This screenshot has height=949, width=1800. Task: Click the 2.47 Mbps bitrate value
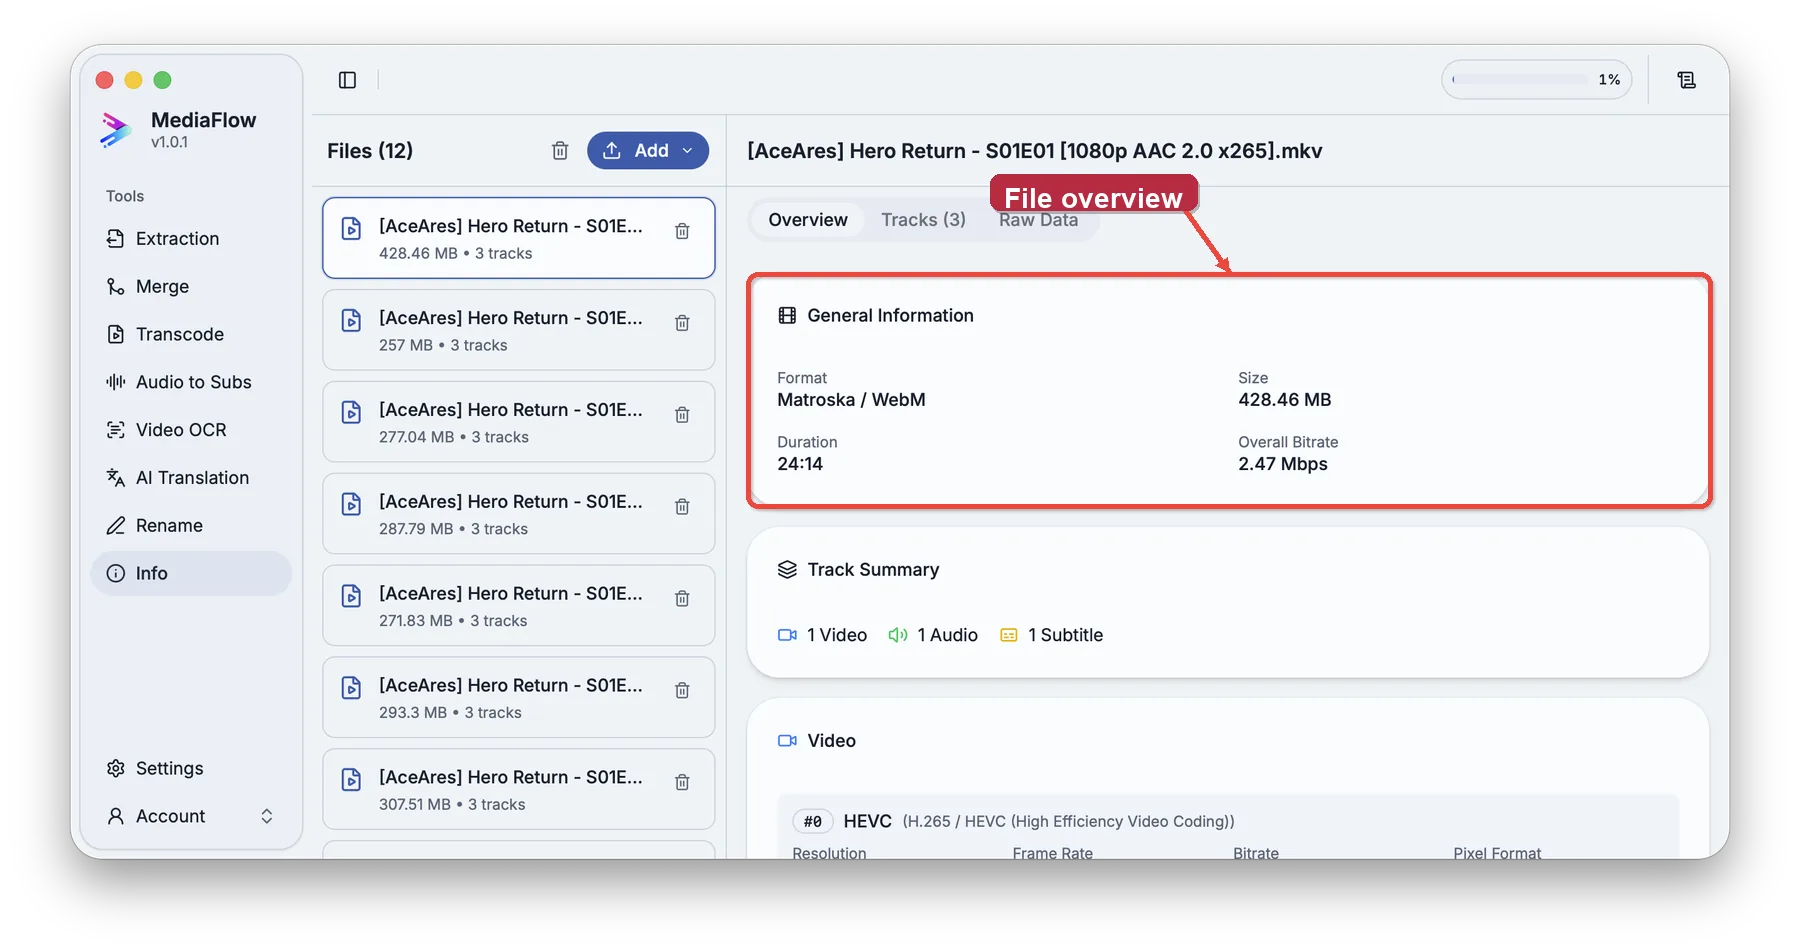(x=1283, y=464)
